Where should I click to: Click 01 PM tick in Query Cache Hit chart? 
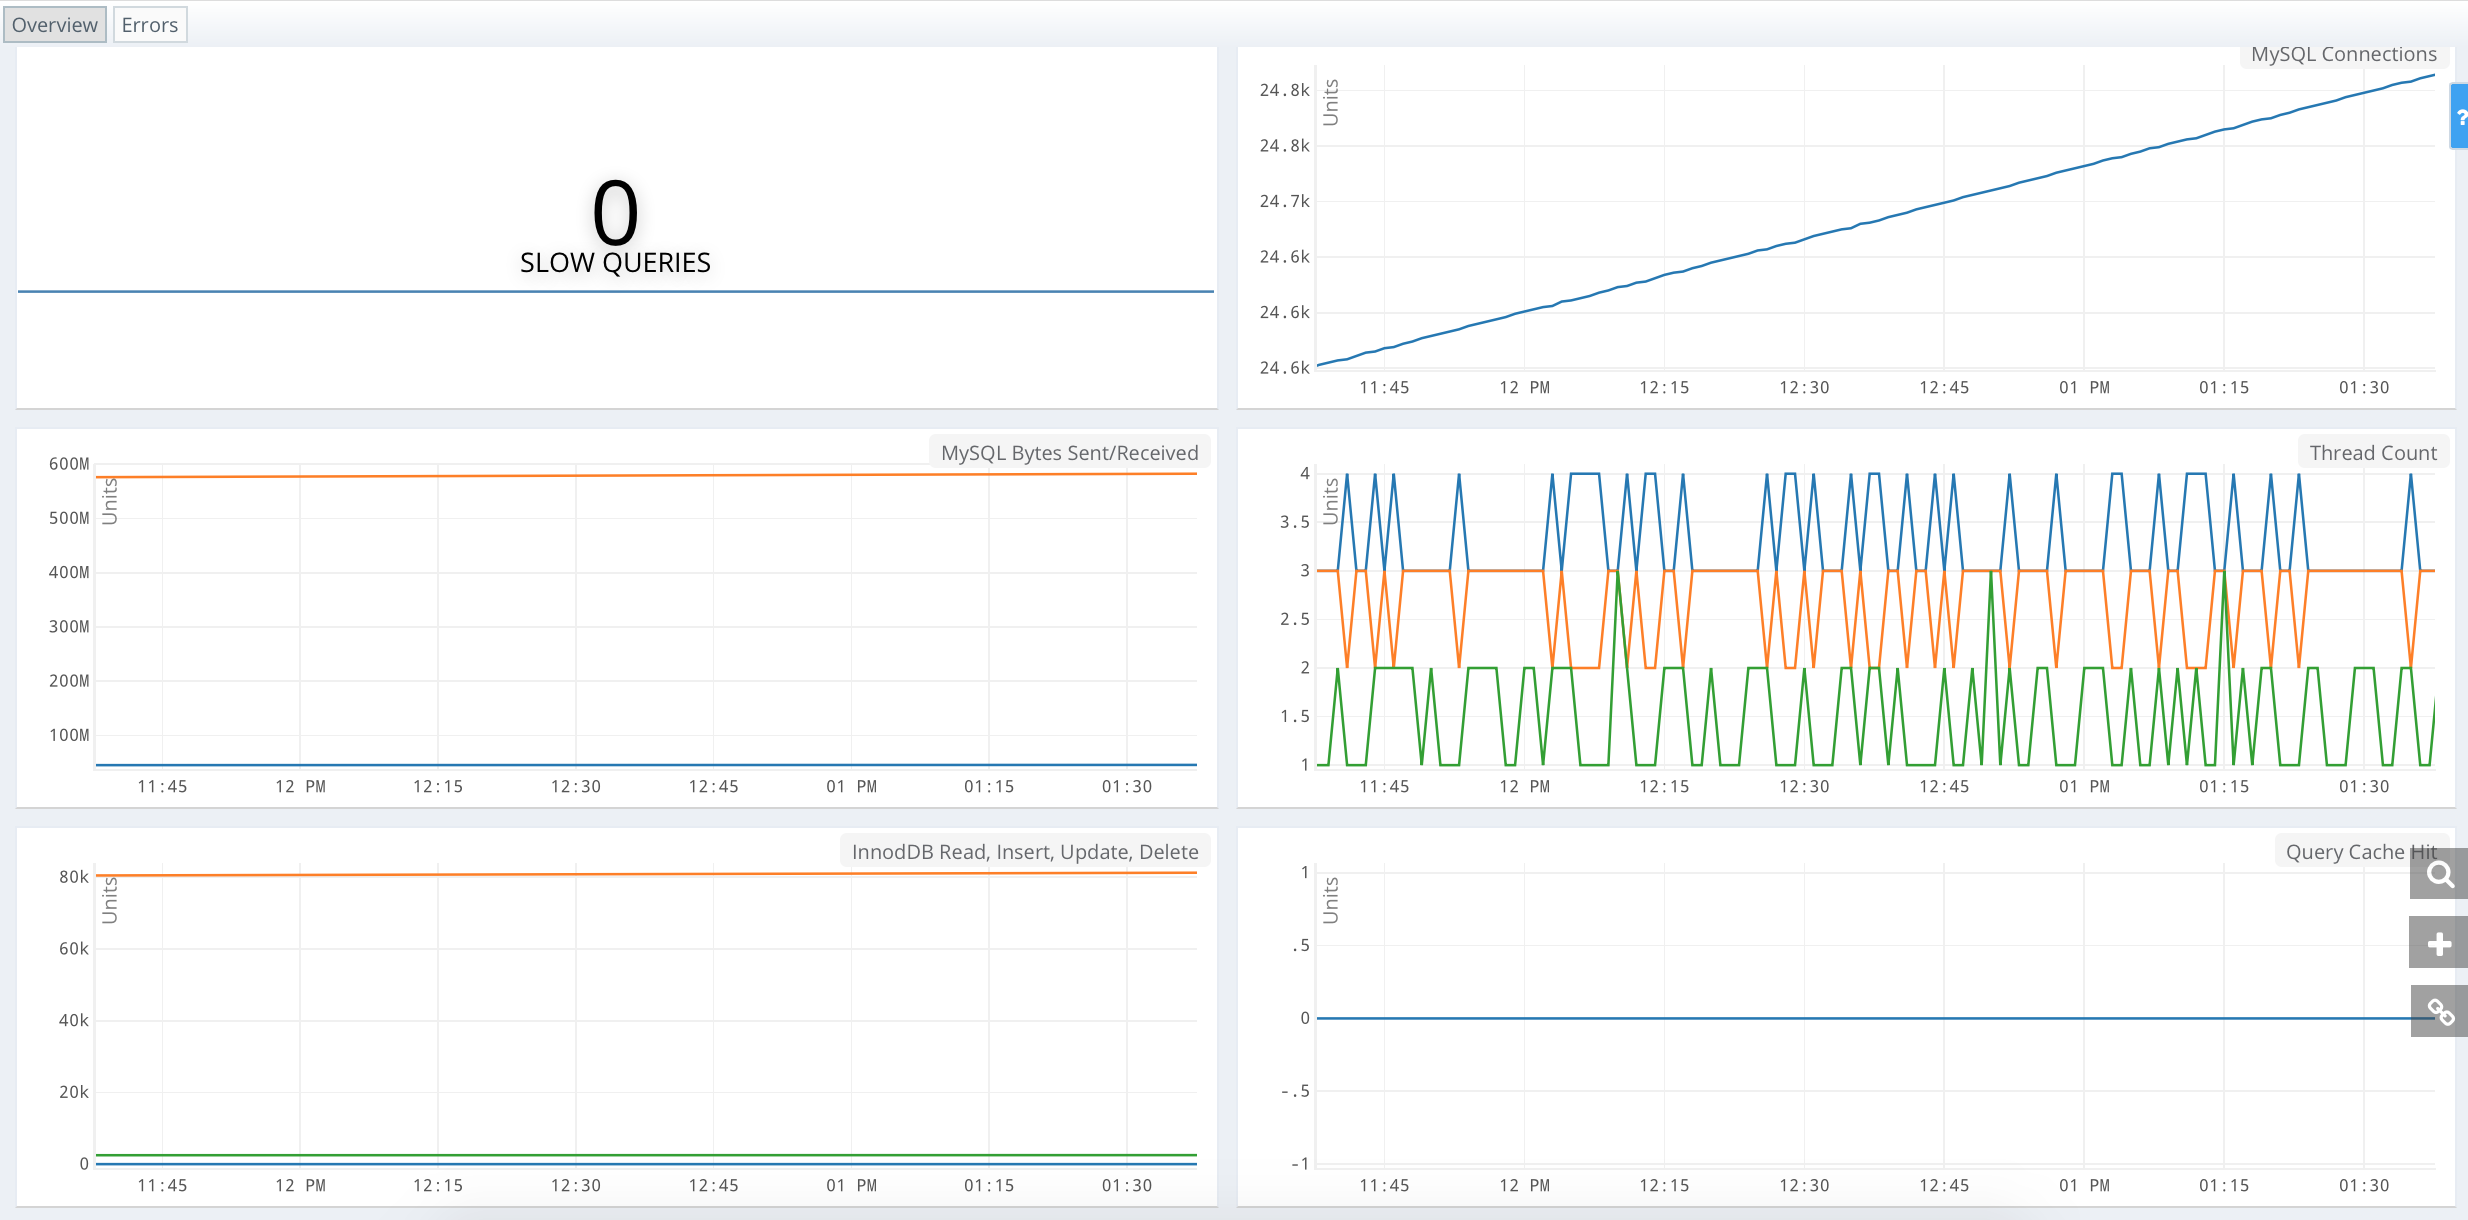(2084, 1186)
